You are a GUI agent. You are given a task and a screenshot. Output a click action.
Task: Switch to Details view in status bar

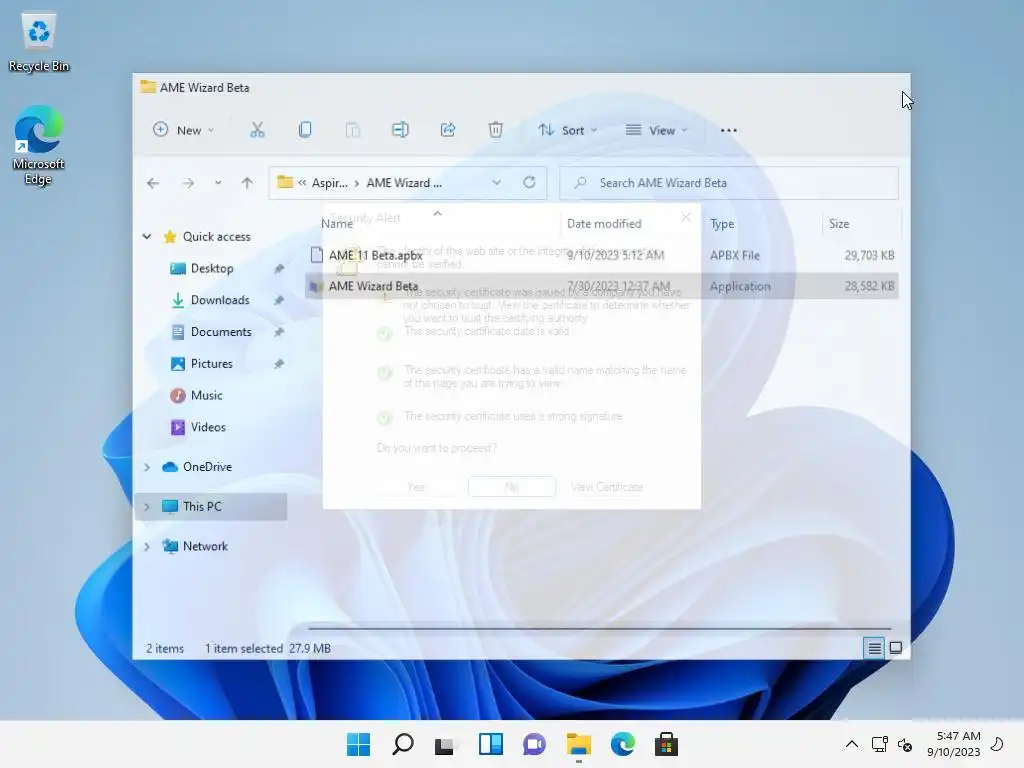874,648
